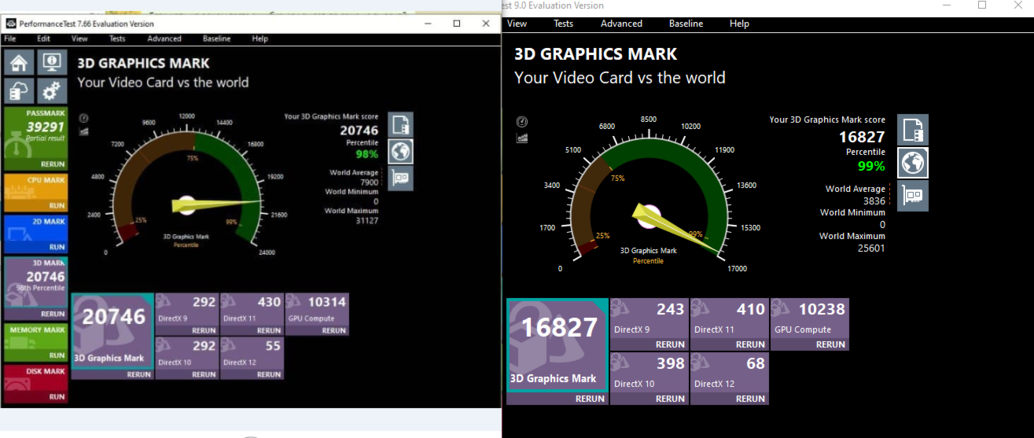
Task: Rerun DirectX 11 scoring 430
Action: pyautogui.click(x=268, y=330)
